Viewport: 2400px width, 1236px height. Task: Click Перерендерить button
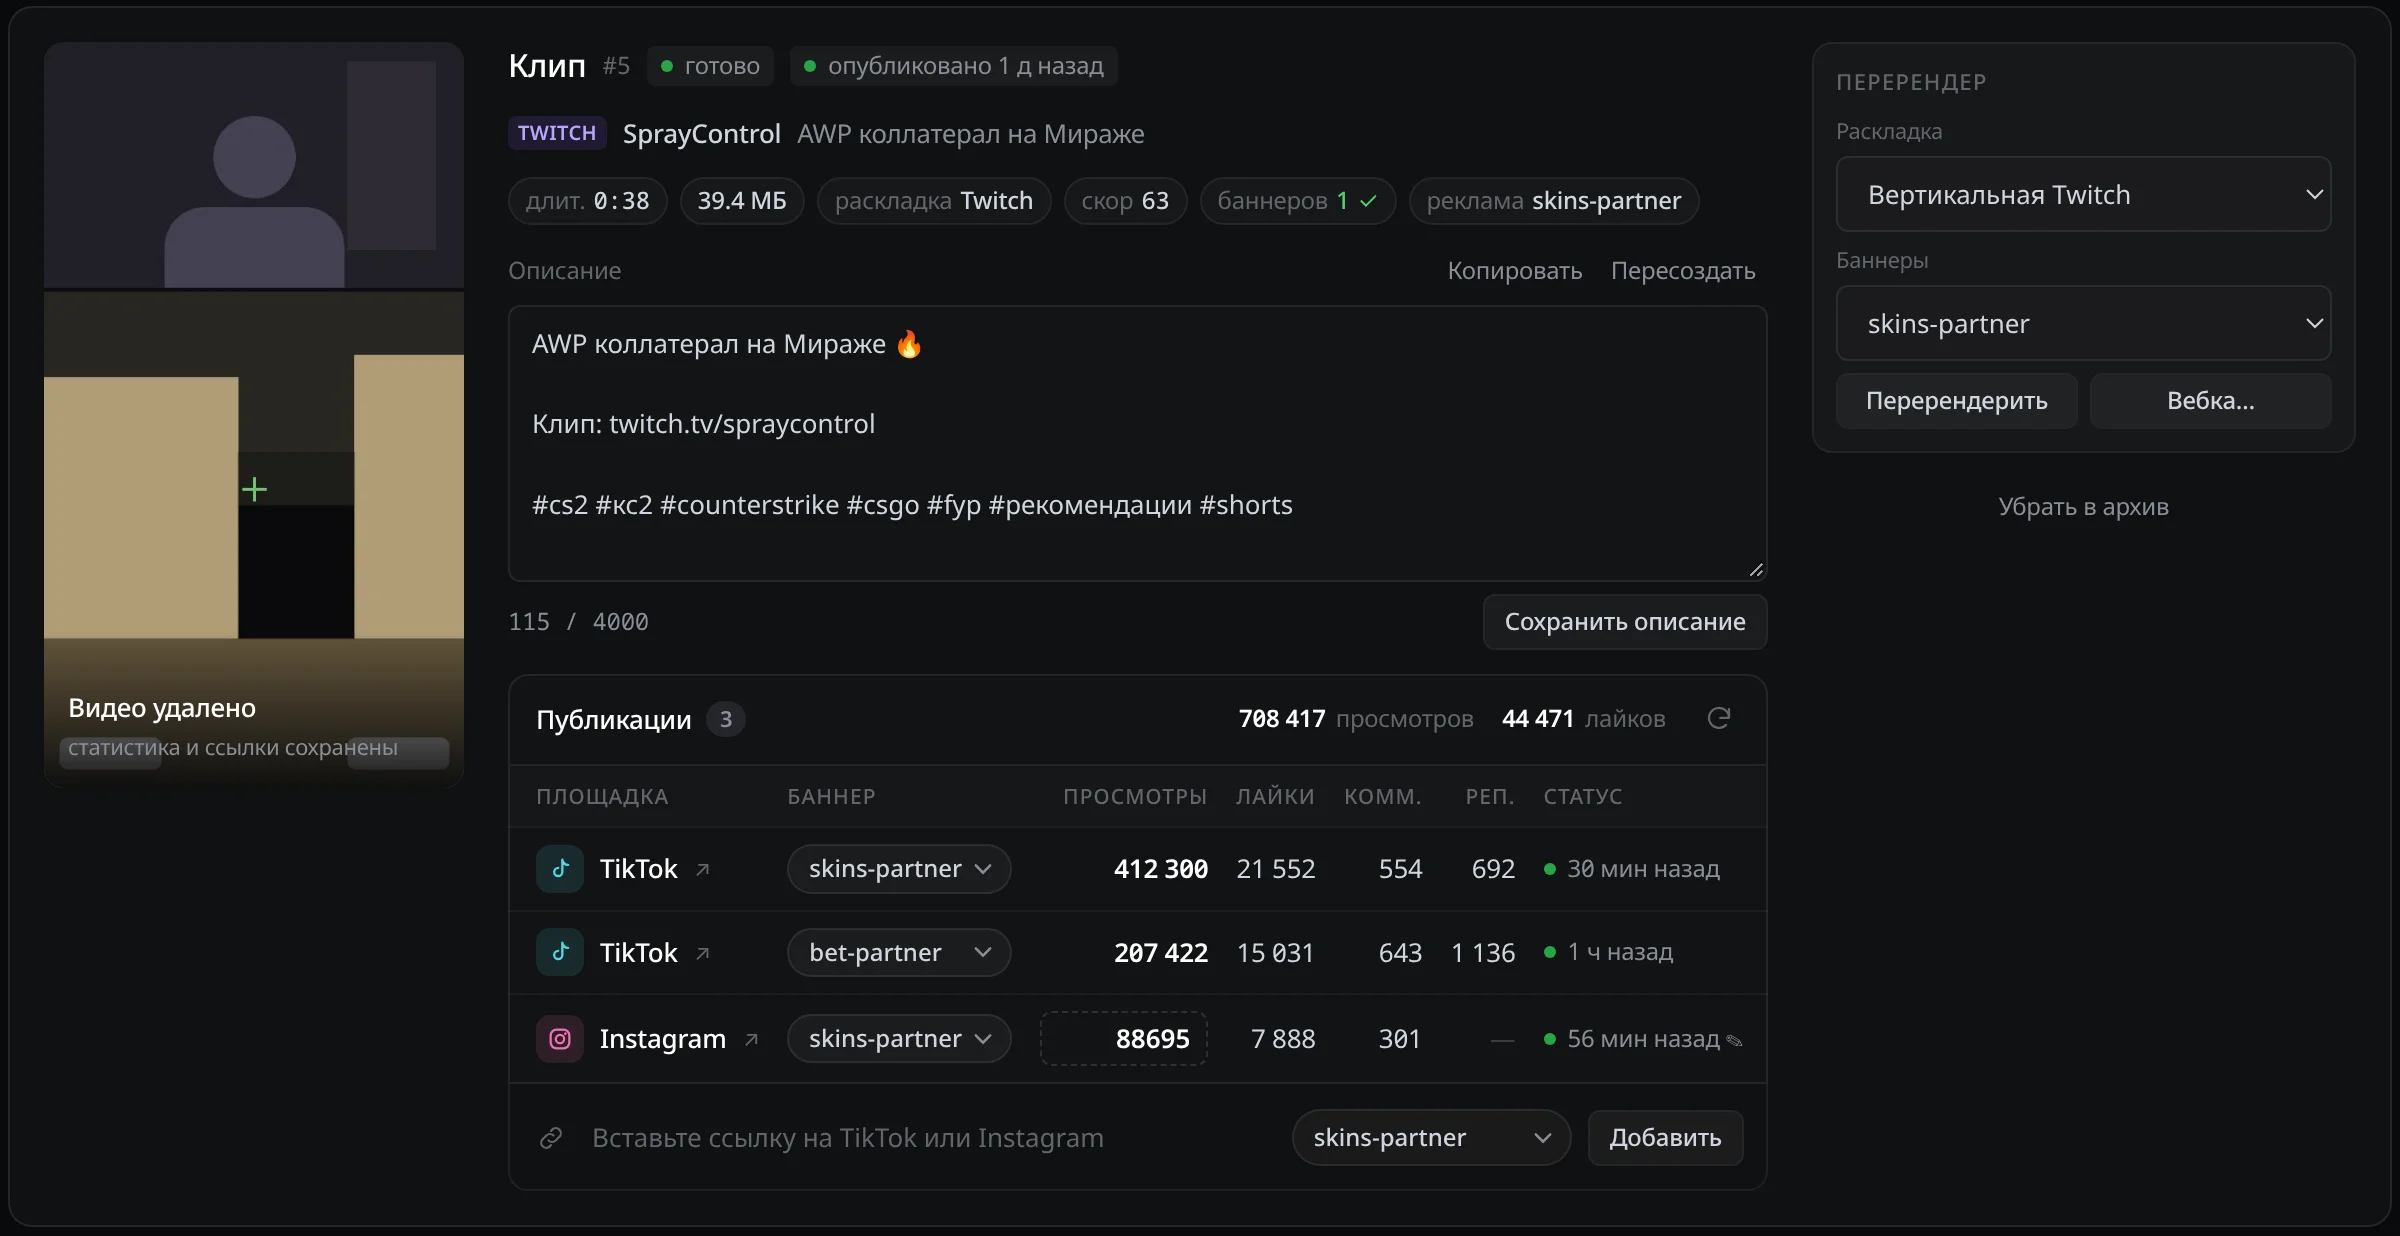click(x=1957, y=401)
